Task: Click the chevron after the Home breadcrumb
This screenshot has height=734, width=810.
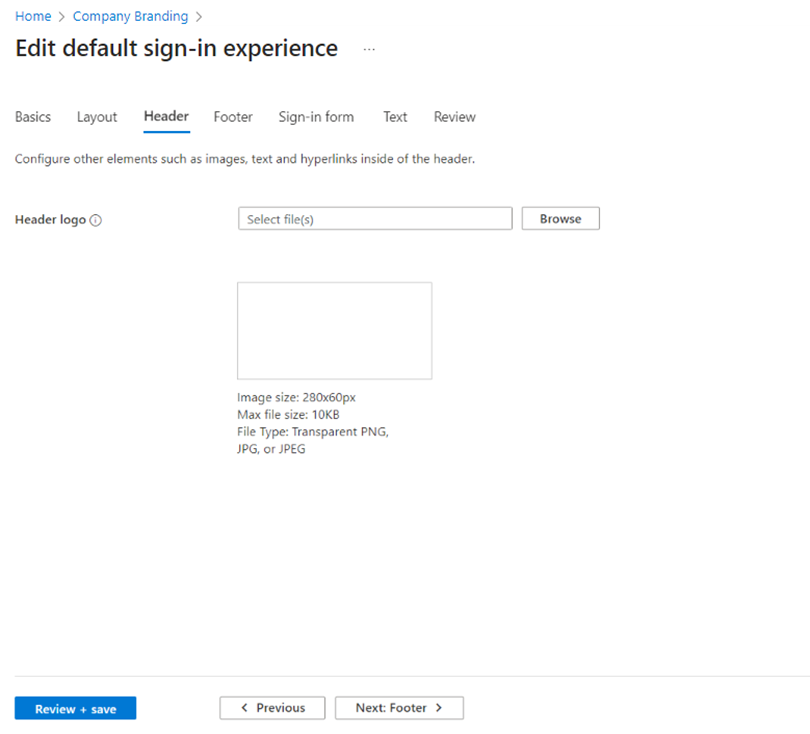Action: point(63,16)
